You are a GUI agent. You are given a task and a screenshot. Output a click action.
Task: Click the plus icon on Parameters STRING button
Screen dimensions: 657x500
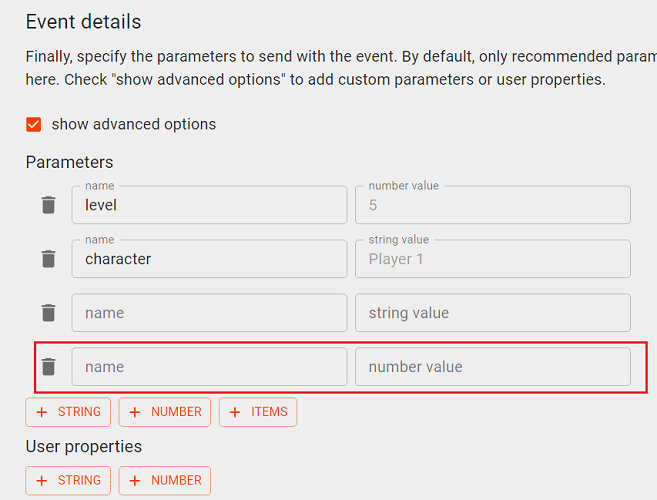point(41,412)
